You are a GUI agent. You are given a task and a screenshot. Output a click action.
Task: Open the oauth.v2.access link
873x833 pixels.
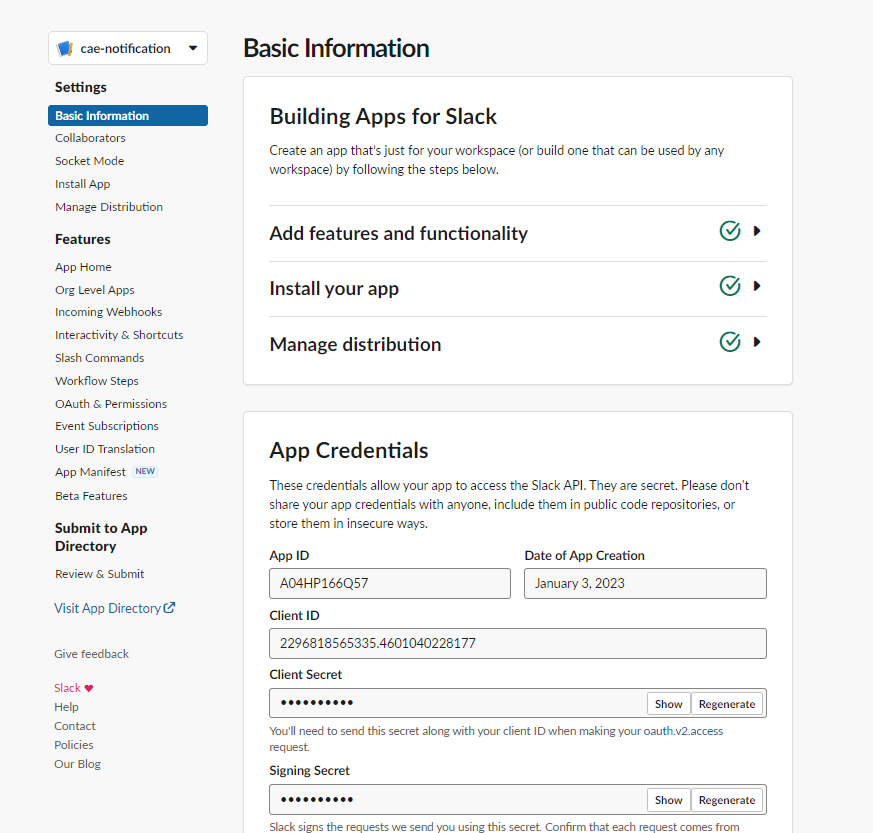683,731
